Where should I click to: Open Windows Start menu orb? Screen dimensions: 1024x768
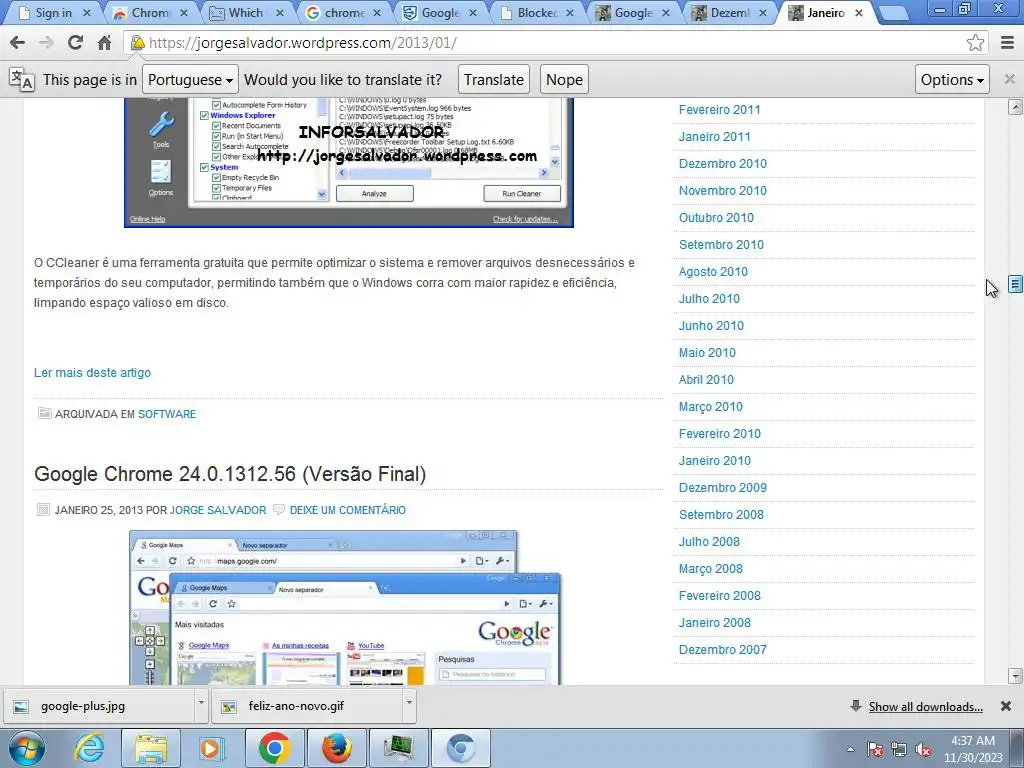click(27, 748)
